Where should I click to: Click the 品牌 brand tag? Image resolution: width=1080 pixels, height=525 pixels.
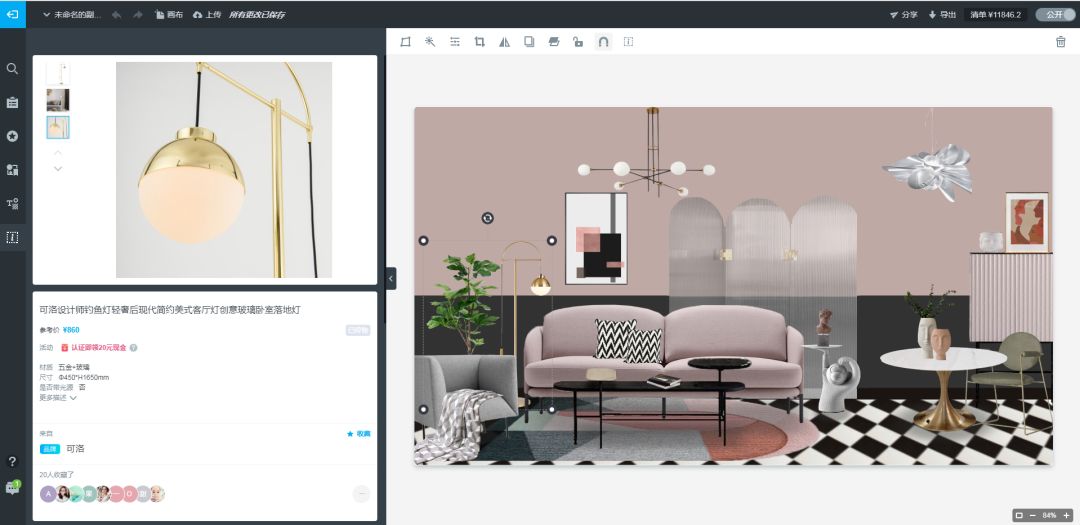coord(50,449)
